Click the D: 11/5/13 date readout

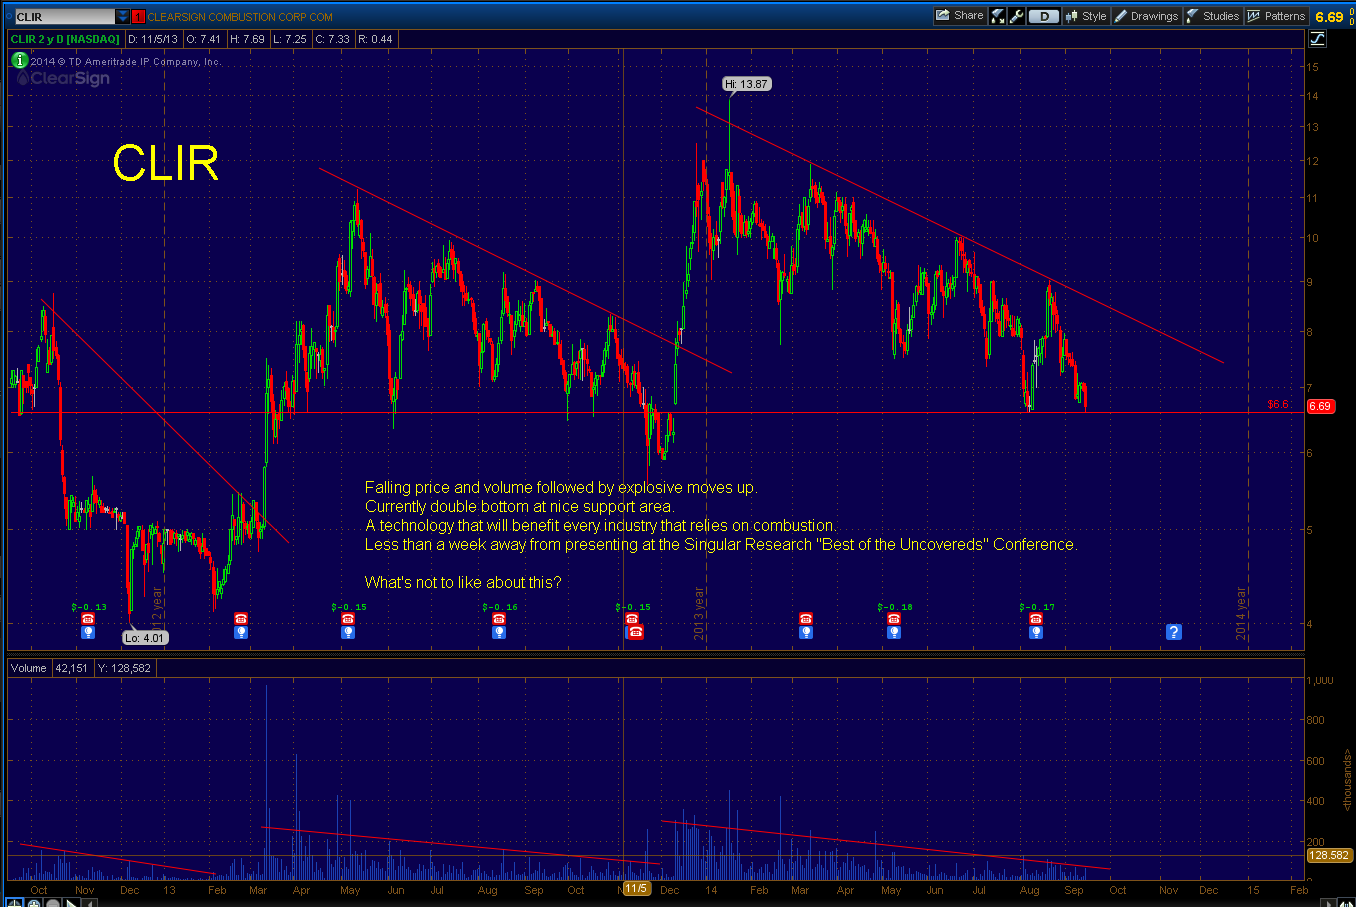tap(153, 39)
